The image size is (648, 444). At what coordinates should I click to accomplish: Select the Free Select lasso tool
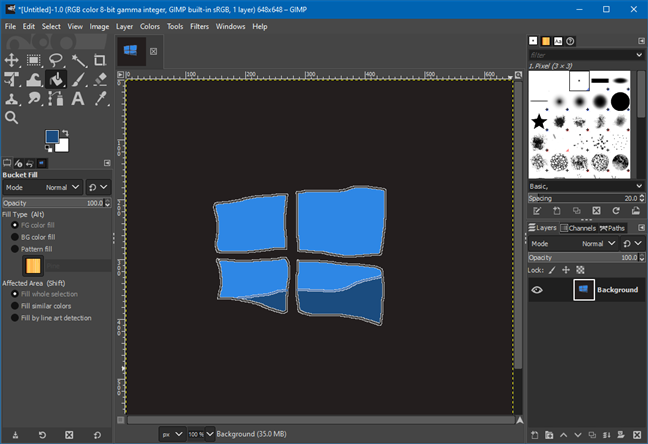coord(56,60)
